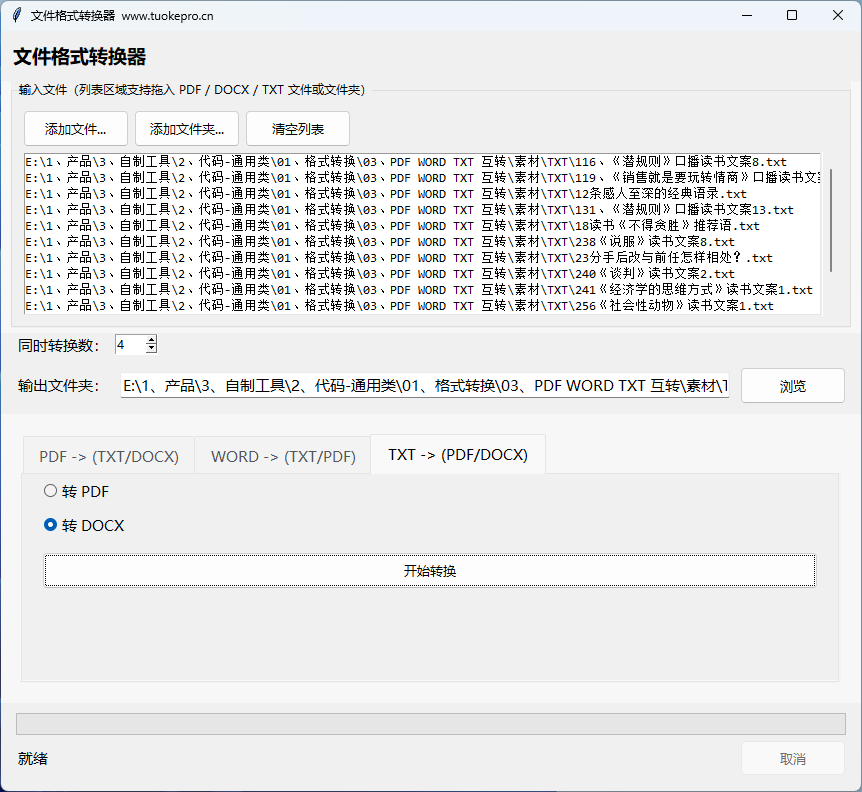Click 浏览 to pick the output folder
The image size is (862, 792).
click(x=792, y=386)
